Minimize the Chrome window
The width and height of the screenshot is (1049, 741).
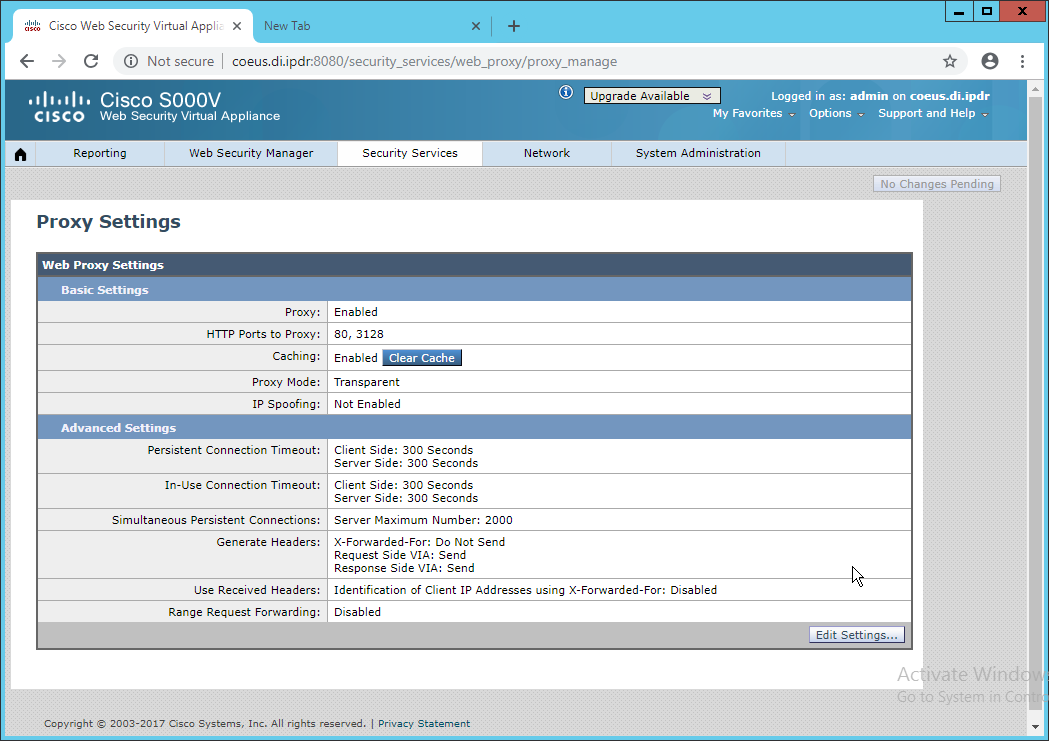click(959, 11)
